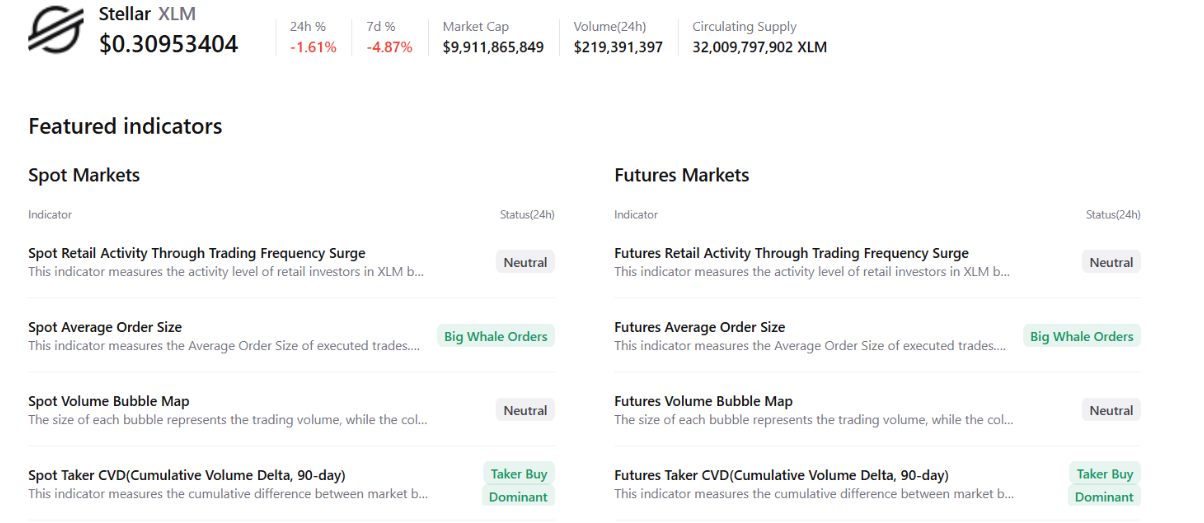
Task: Click Big Whale Orders badge under Futures Markets
Action: [x=1081, y=337]
